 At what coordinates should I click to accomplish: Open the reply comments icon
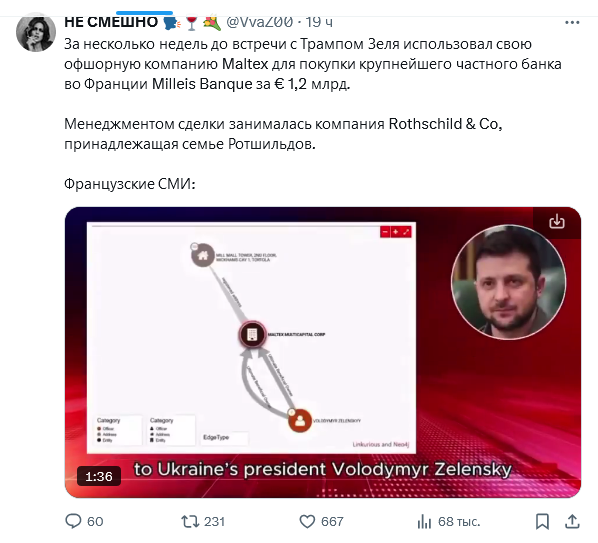coord(73,521)
